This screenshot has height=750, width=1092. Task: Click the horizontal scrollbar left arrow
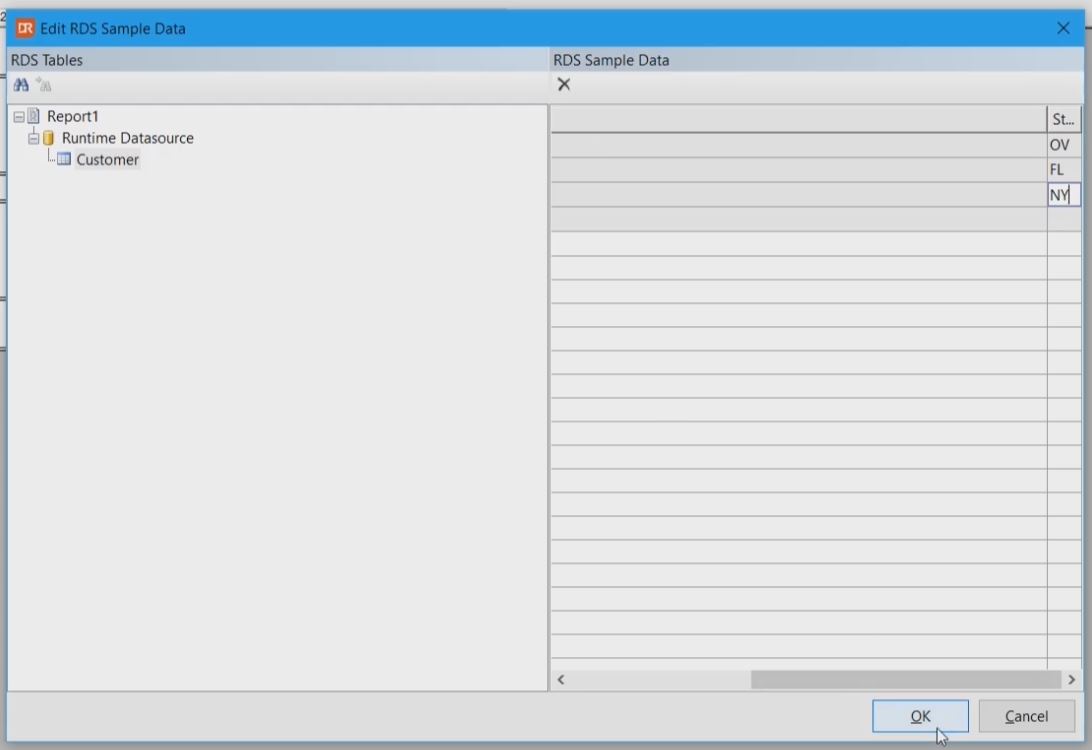pyautogui.click(x=561, y=680)
